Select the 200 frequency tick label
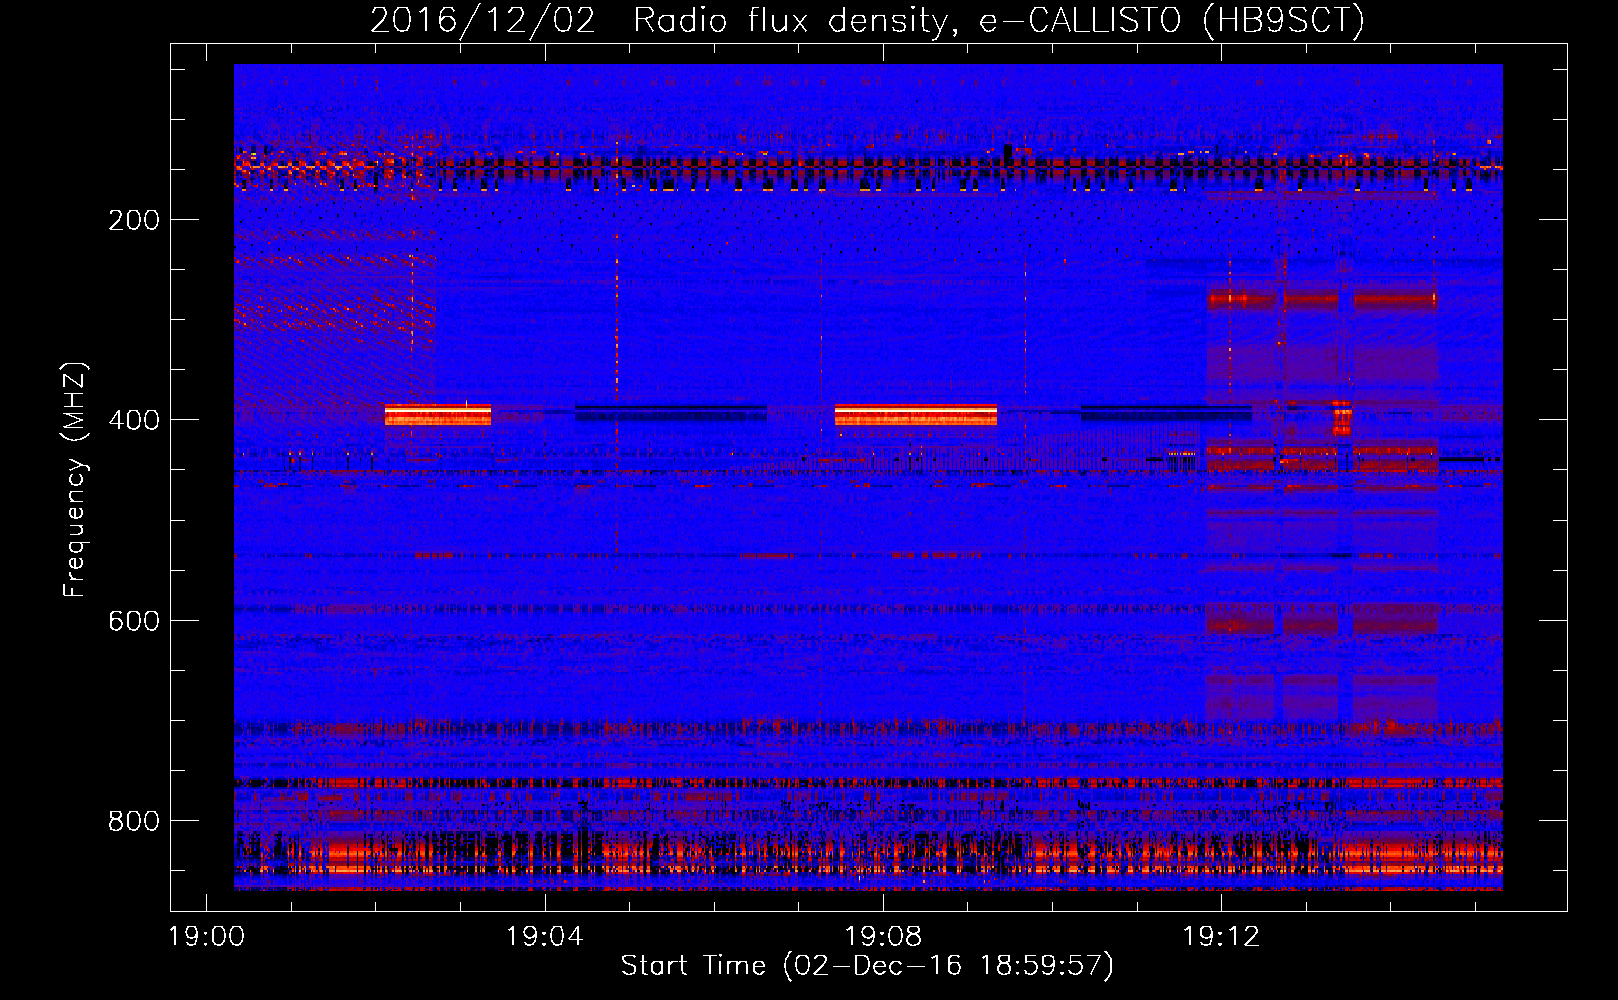The width and height of the screenshot is (1618, 1000). pos(134,220)
